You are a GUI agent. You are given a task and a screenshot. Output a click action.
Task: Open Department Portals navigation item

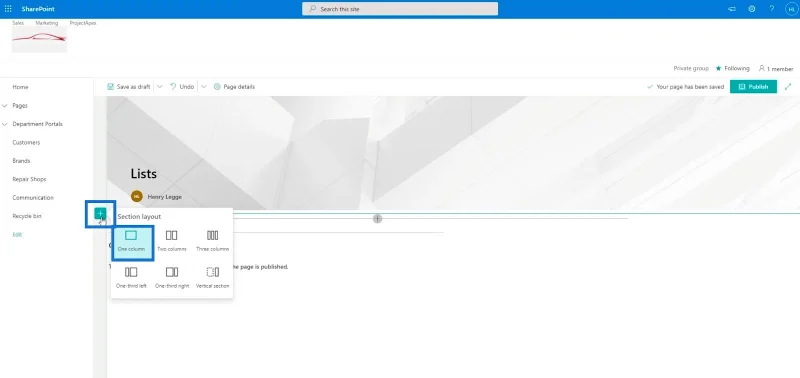click(38, 124)
